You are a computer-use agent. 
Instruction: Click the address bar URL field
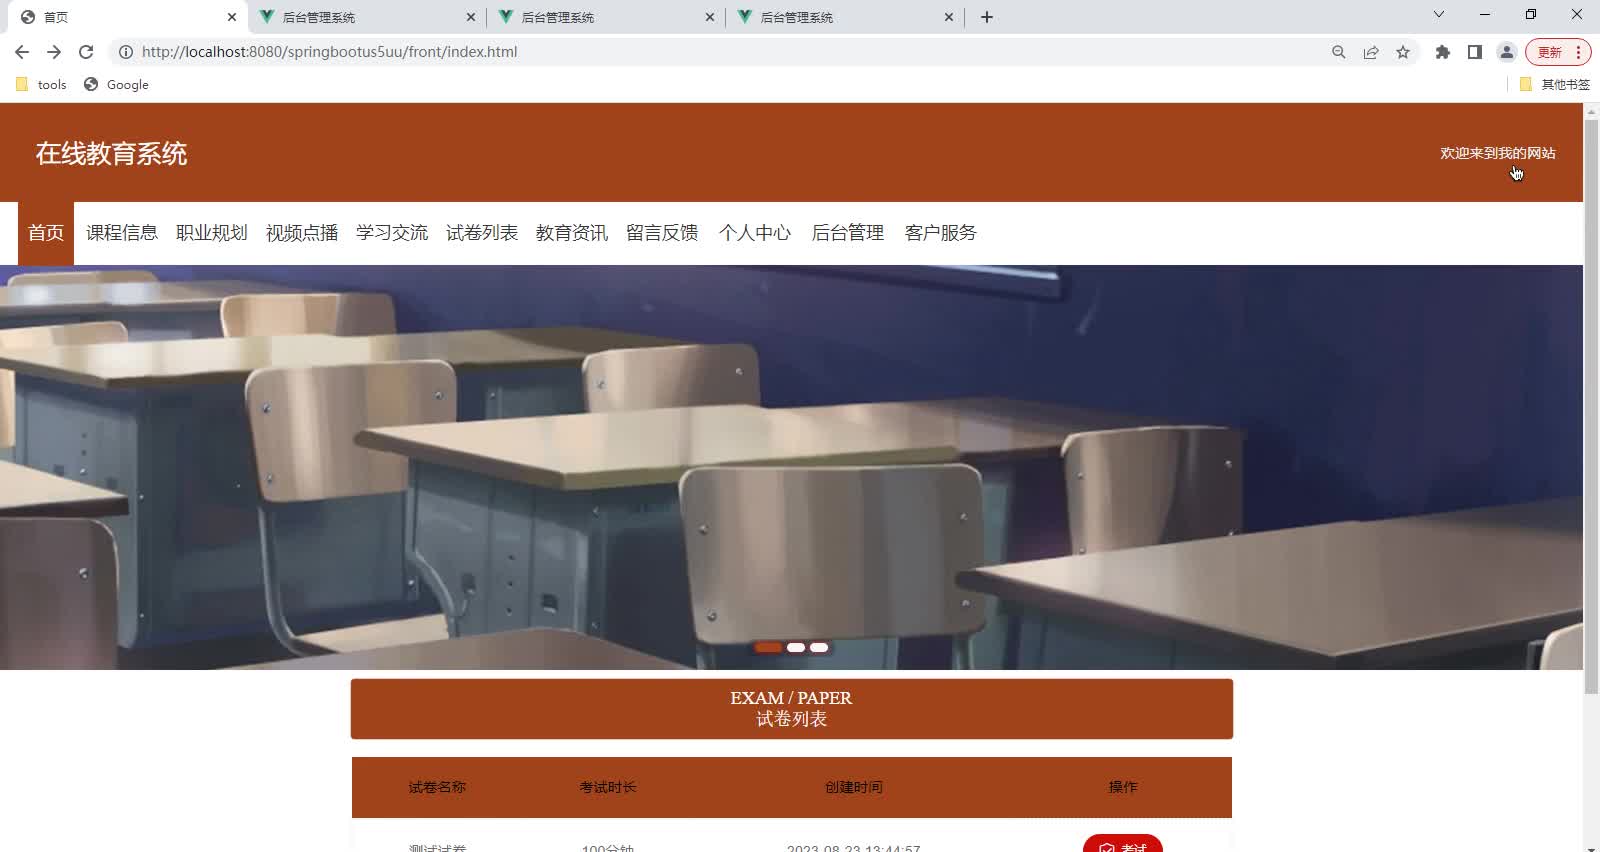(x=700, y=52)
